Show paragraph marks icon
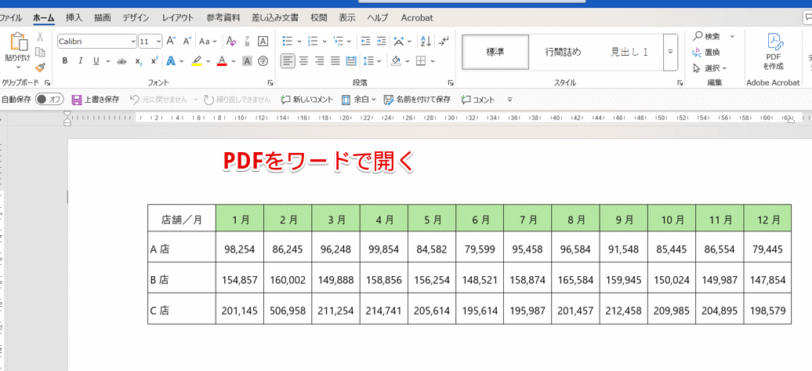The width and height of the screenshot is (812, 371). tap(443, 41)
